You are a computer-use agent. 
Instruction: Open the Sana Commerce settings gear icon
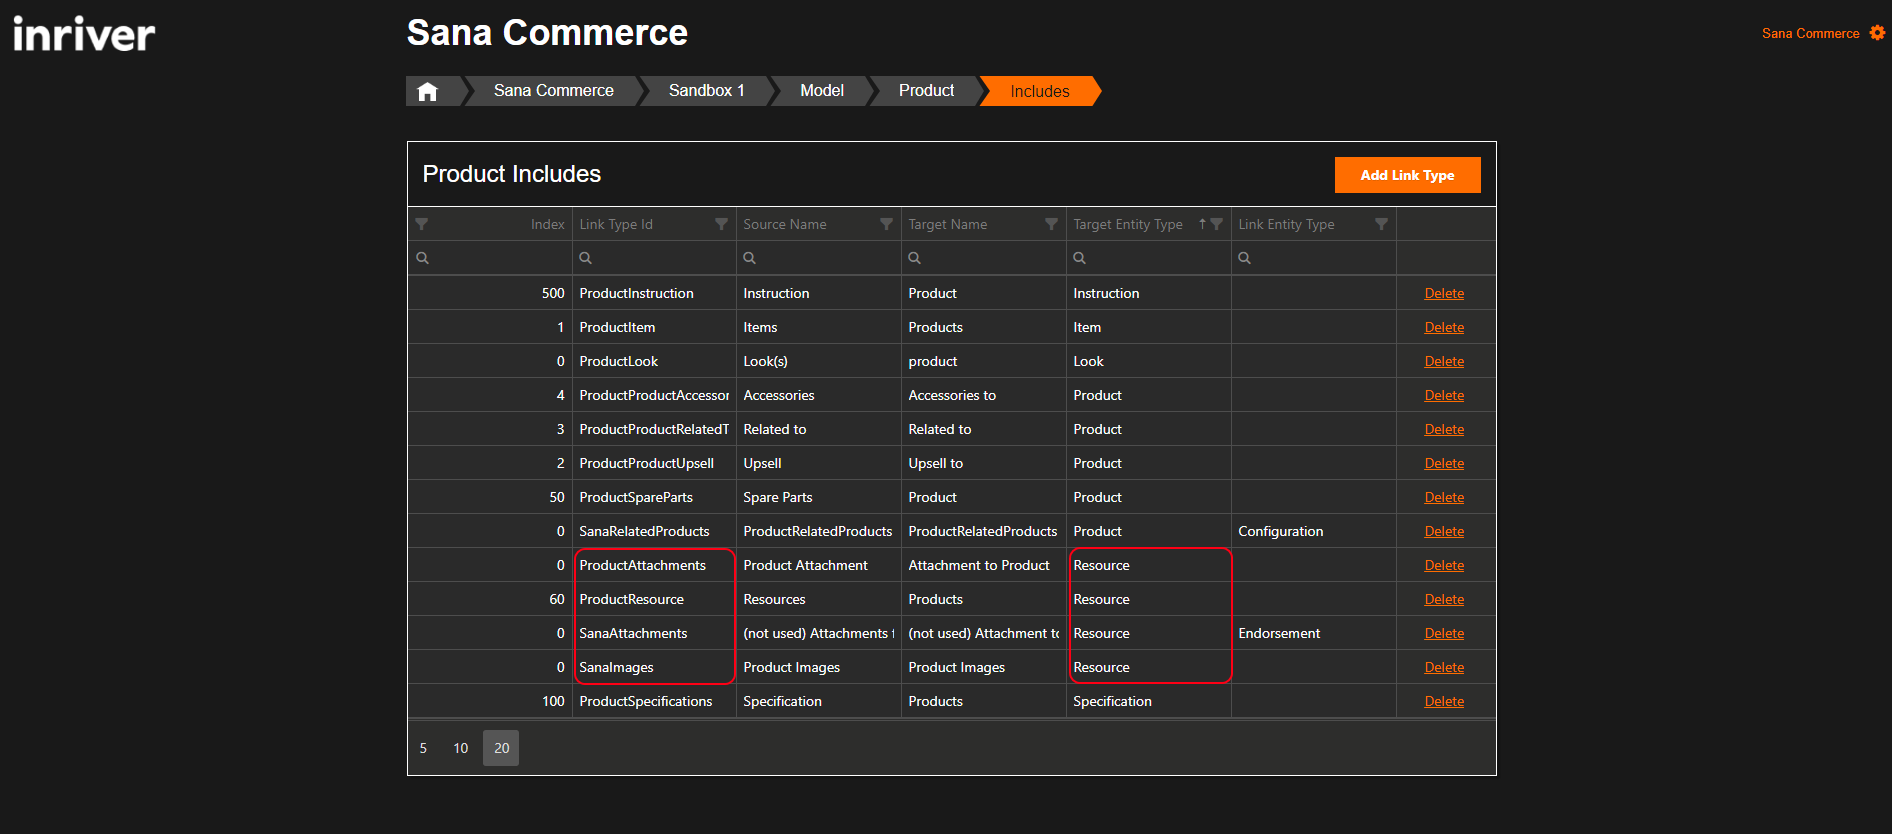[1877, 33]
